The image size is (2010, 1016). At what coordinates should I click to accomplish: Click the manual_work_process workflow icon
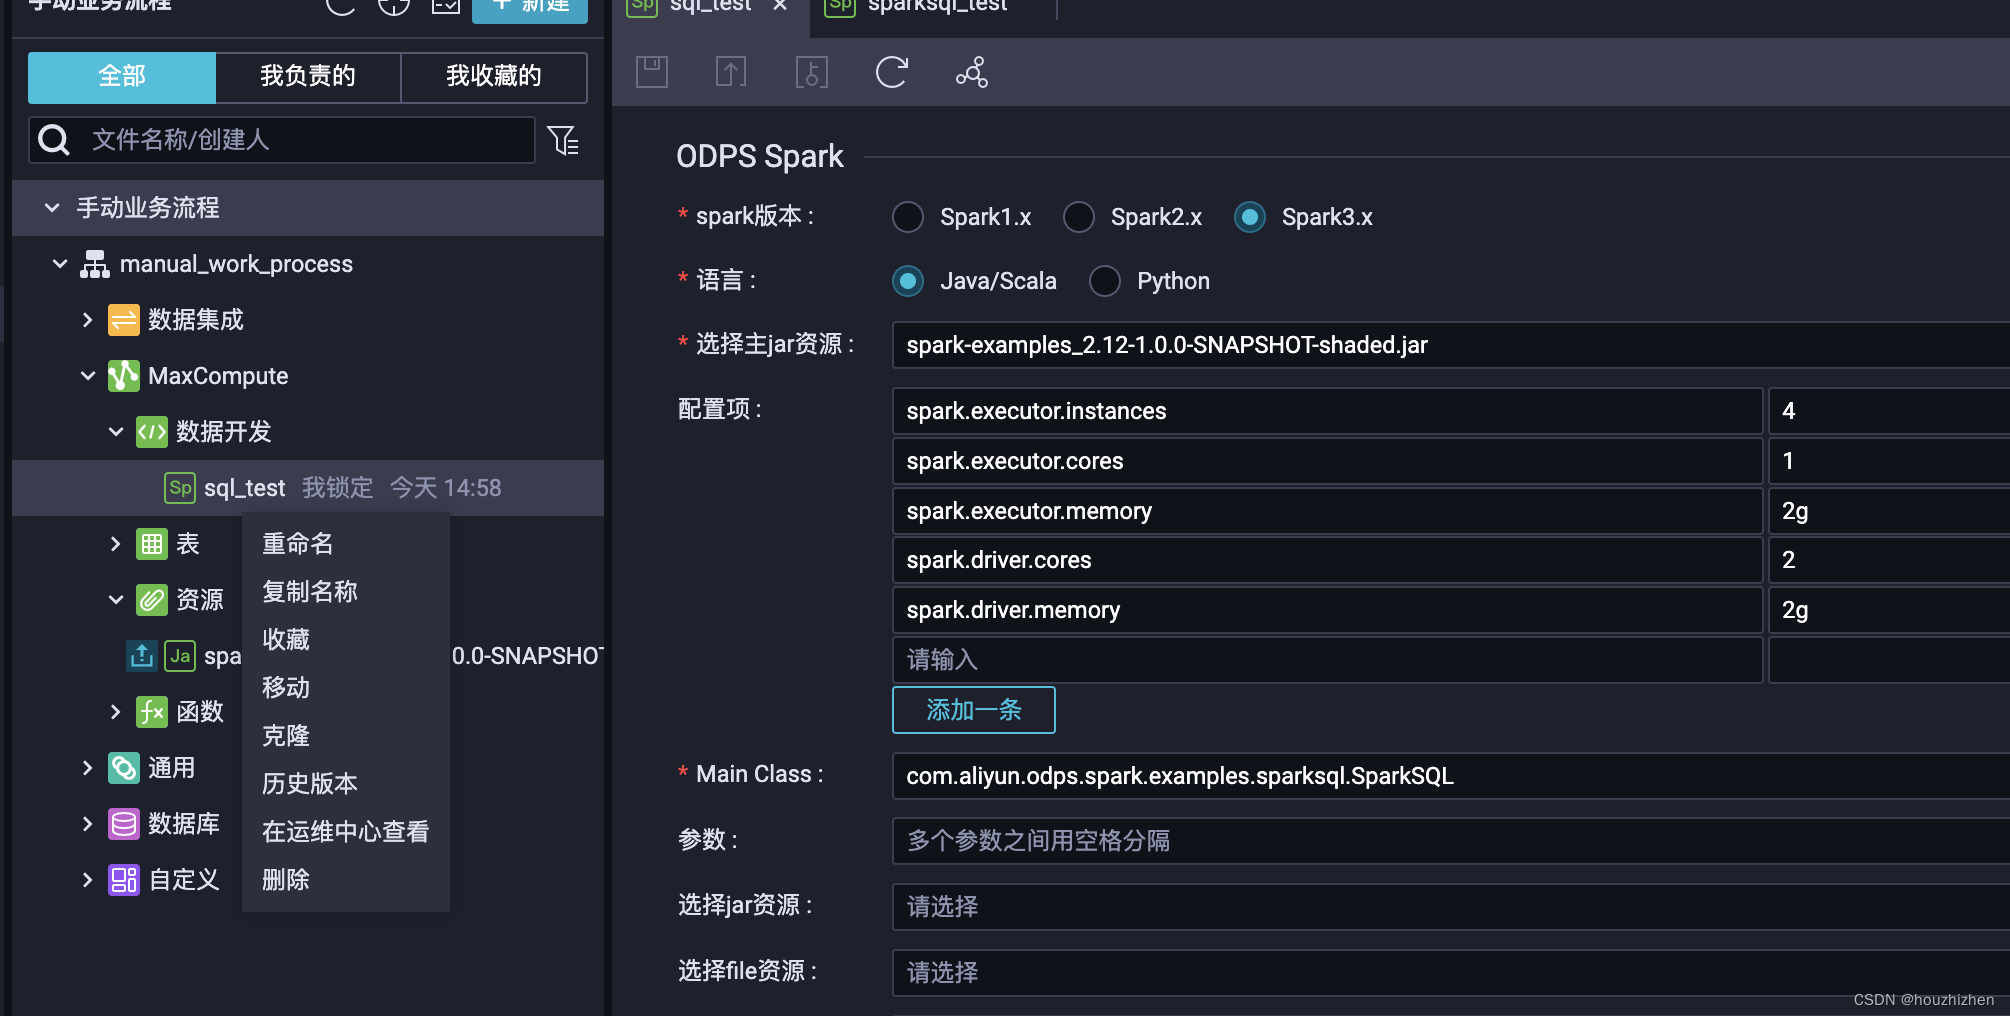(95, 264)
